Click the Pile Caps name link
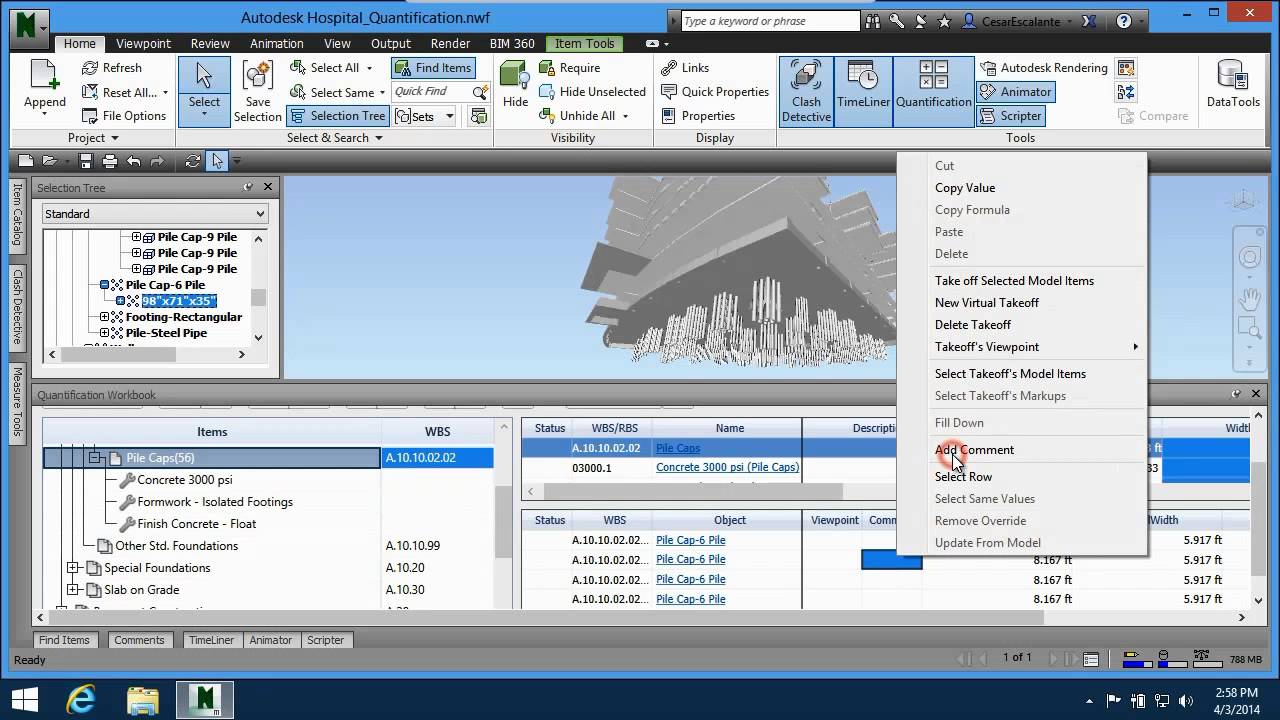 click(x=677, y=448)
